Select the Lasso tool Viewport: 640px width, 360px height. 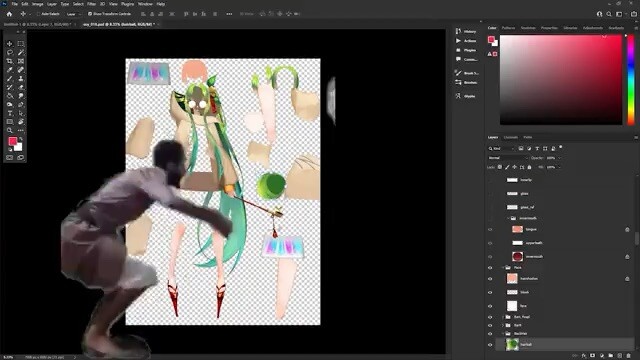9,52
